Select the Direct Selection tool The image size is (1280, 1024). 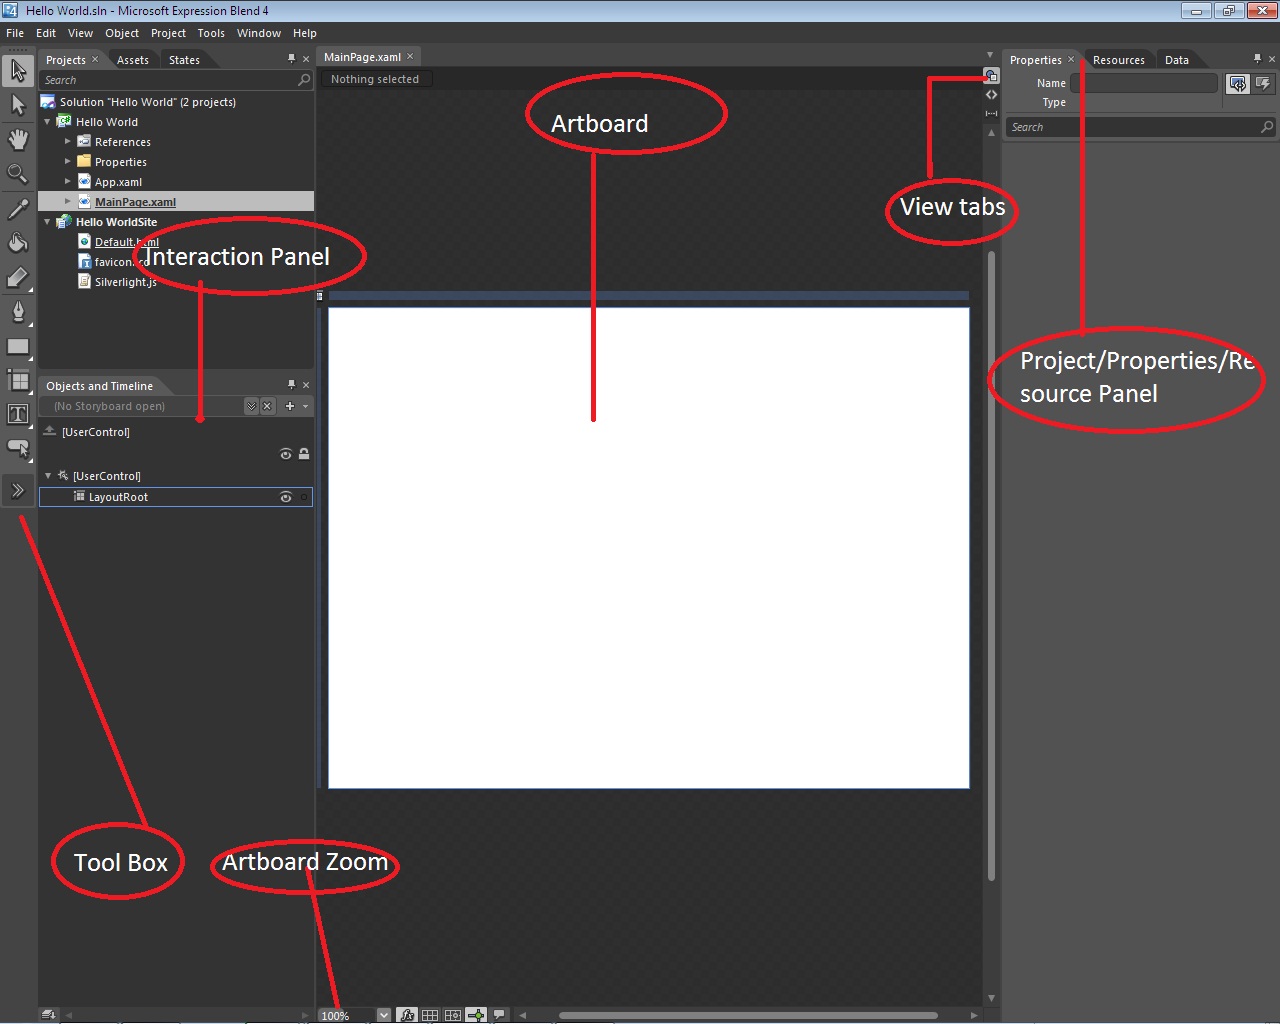pos(18,104)
